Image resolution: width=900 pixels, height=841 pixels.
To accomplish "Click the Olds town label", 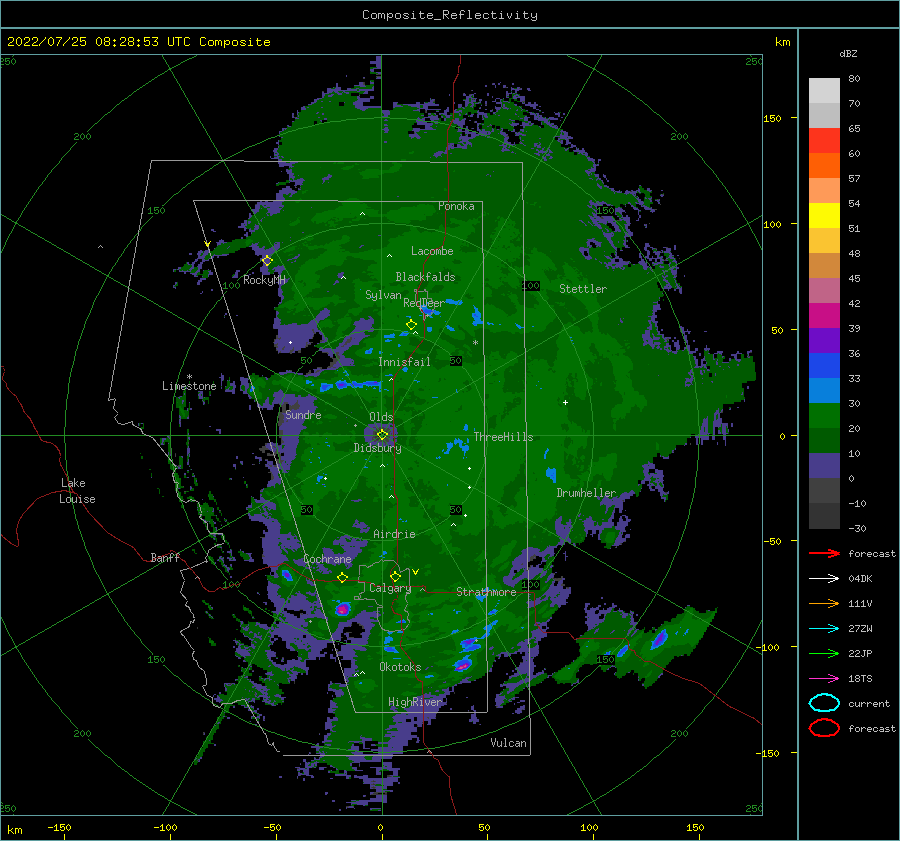I will pyautogui.click(x=381, y=417).
